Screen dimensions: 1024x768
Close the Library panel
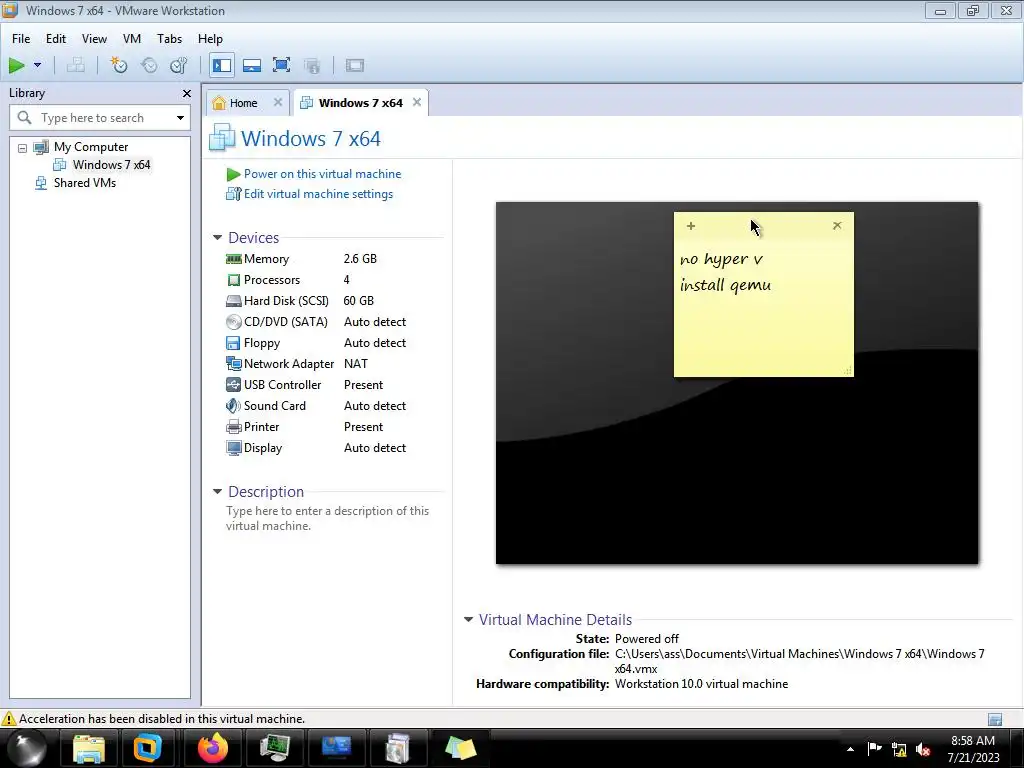[187, 93]
